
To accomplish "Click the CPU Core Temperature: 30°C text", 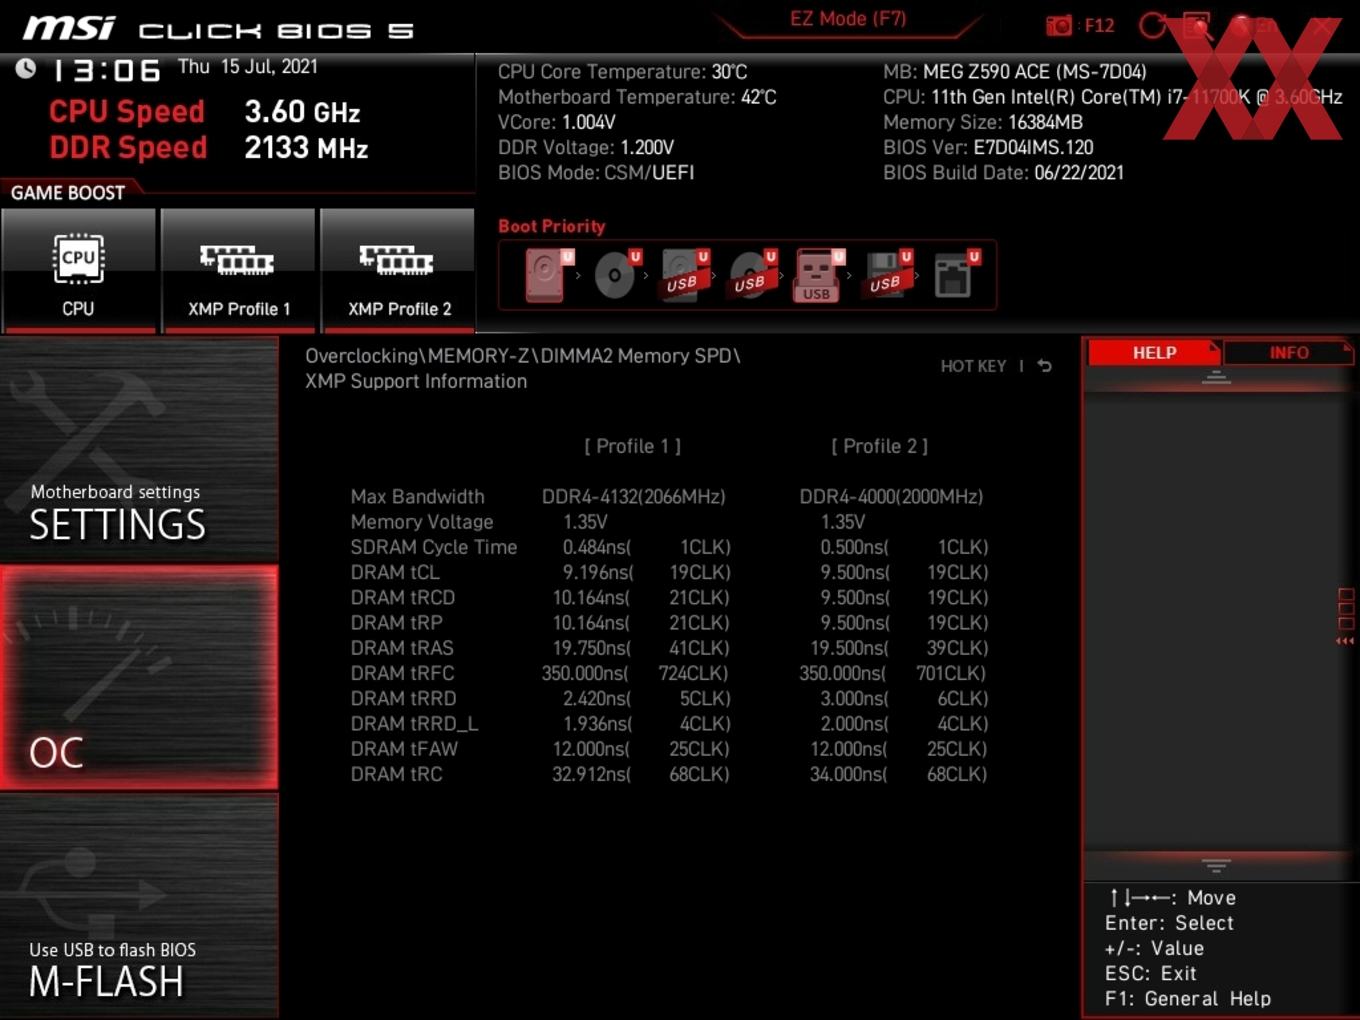I will tap(623, 72).
